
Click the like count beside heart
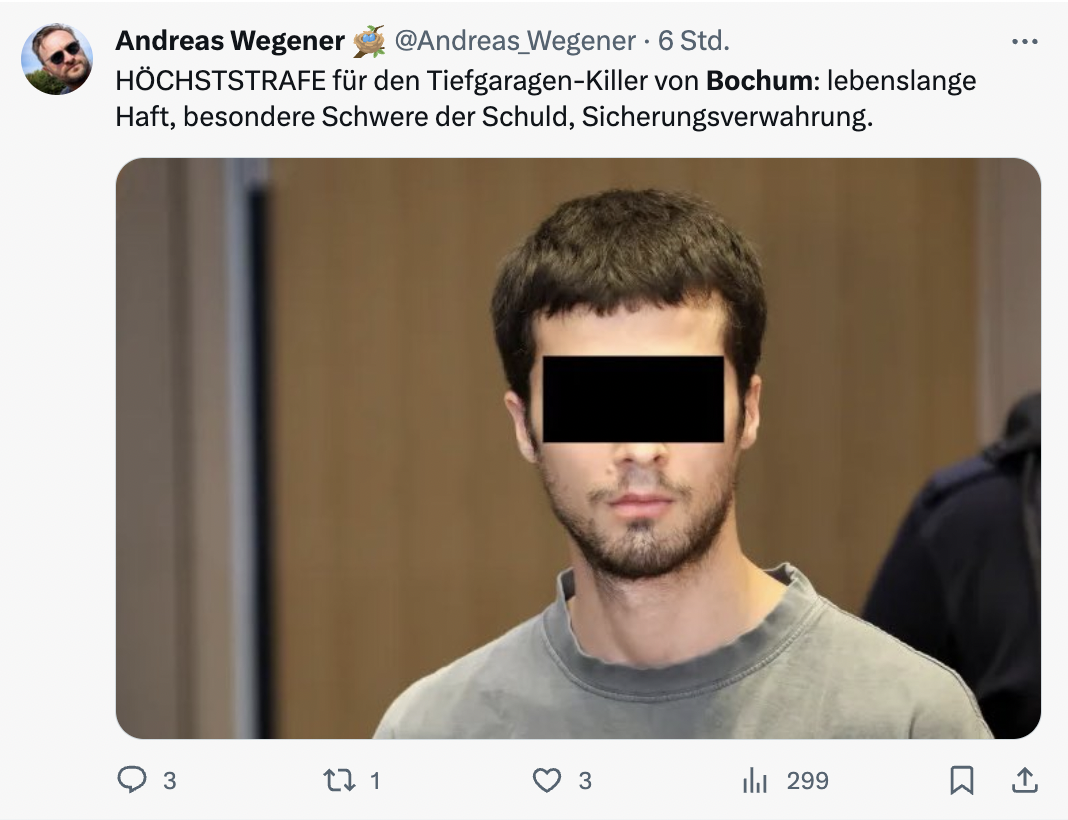[585, 780]
